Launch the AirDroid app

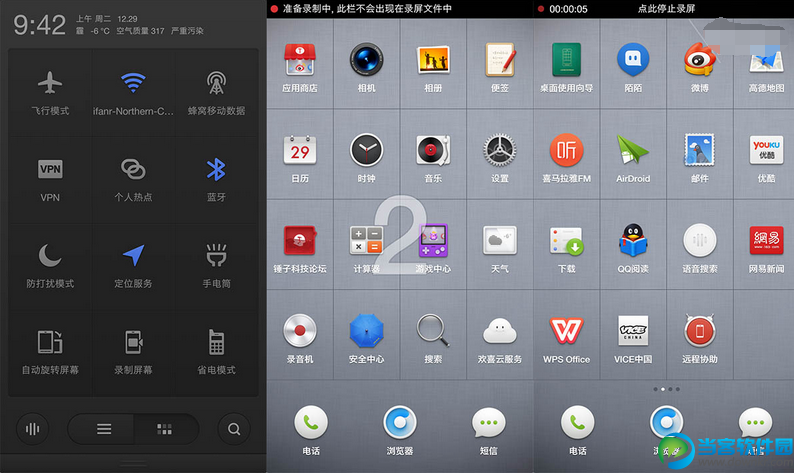[633, 150]
